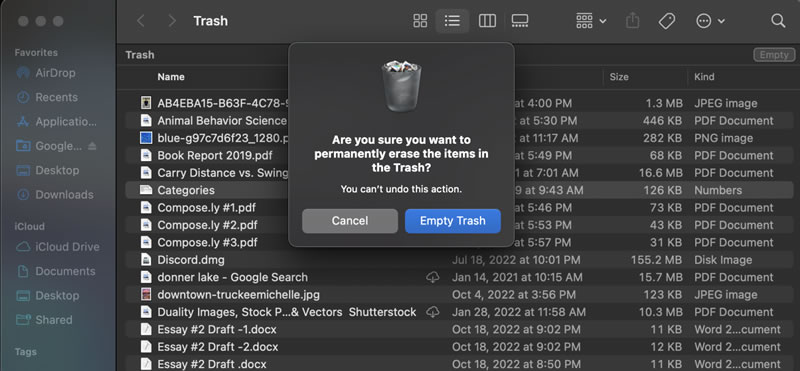The height and width of the screenshot is (371, 800).
Task: Click the blue-g97c7d6f23 PNG icon
Action: [x=146, y=138]
